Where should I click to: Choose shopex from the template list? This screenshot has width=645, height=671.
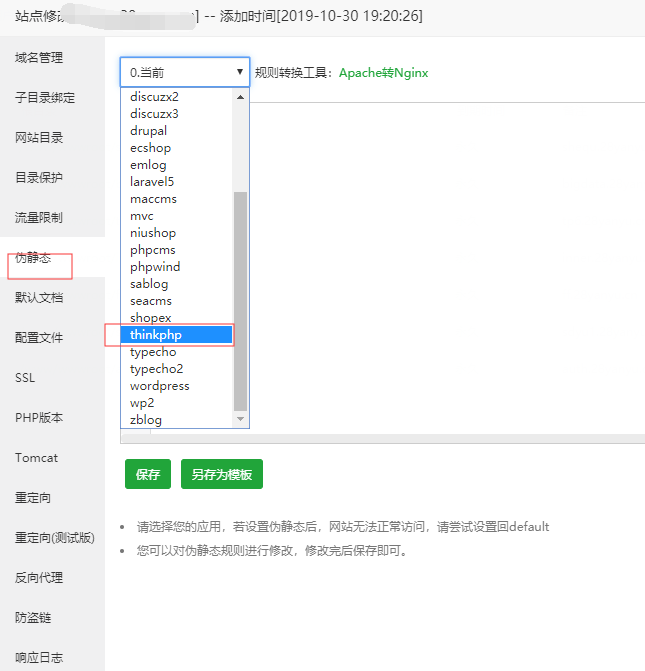coord(176,318)
